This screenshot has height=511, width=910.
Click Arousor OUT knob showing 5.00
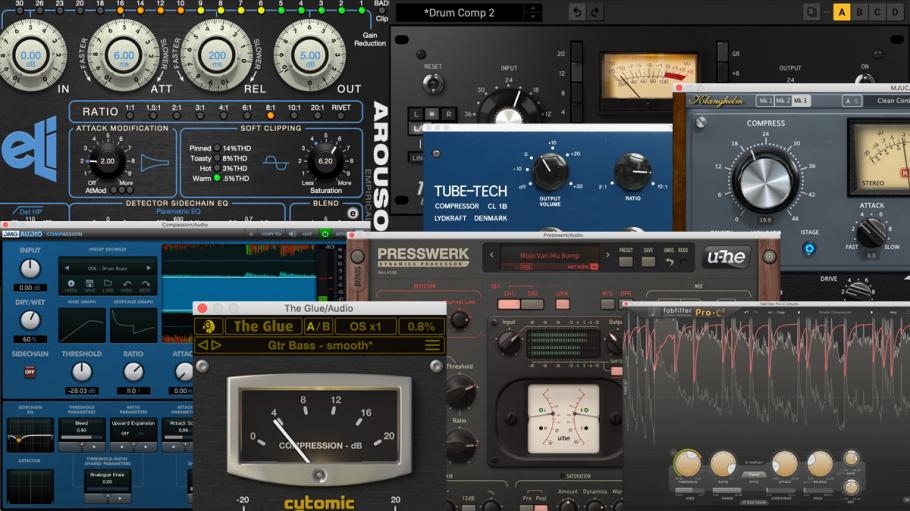(310, 56)
